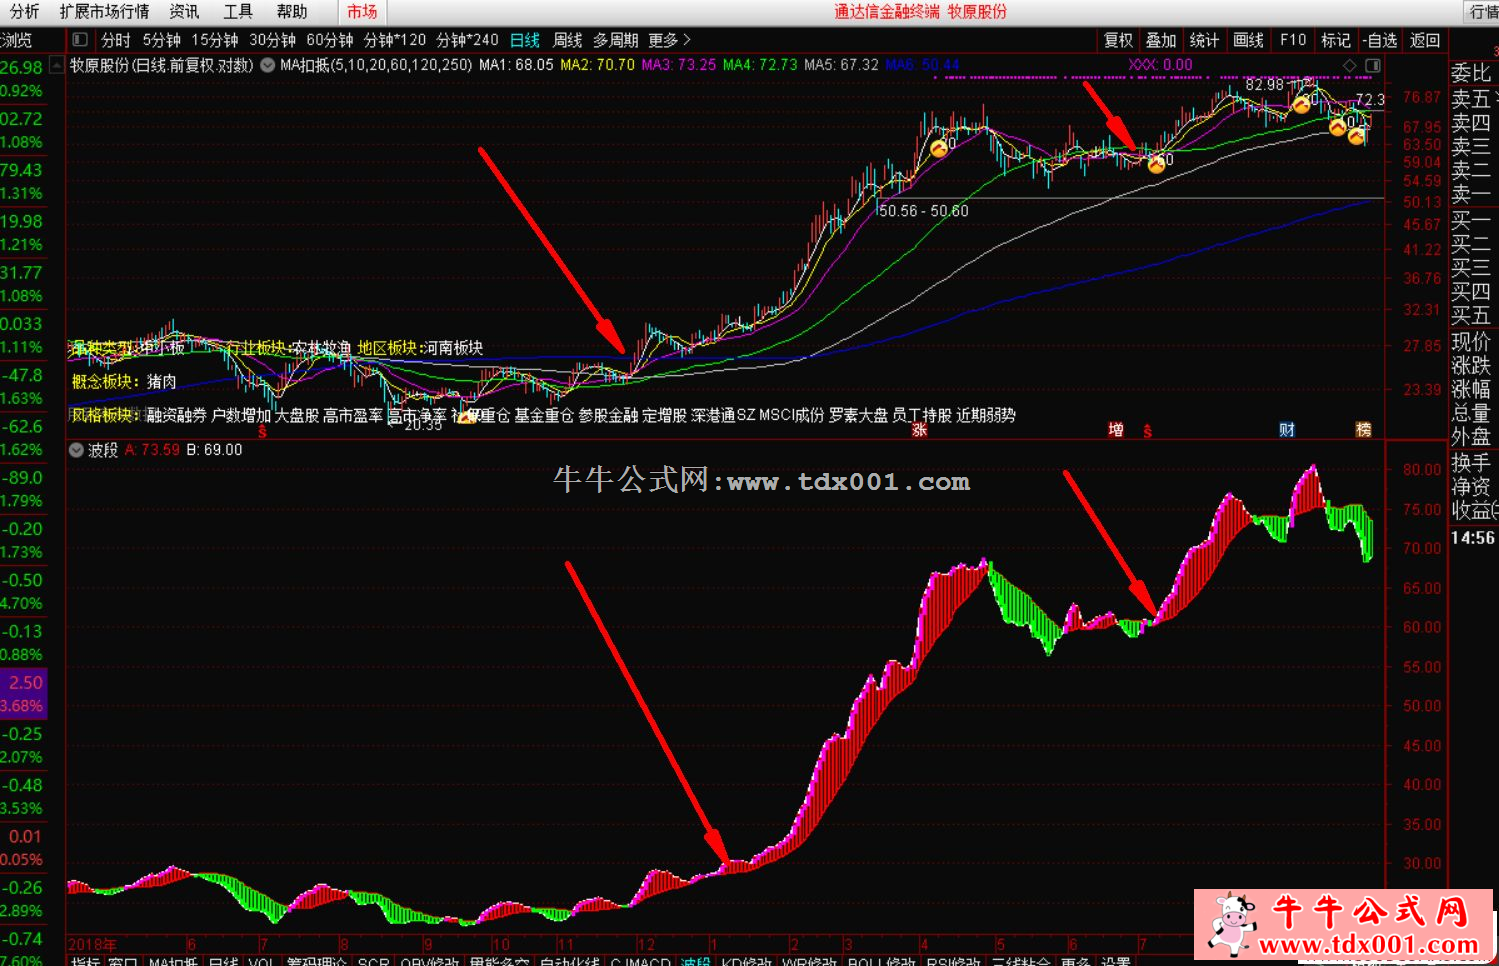Switch to KD修改 indicator tab

(x=745, y=961)
